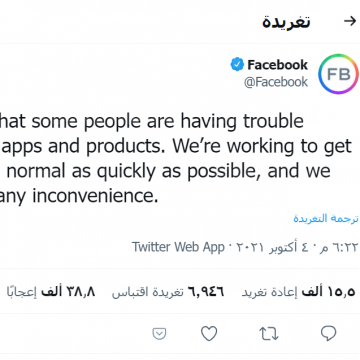The image size is (360, 360).
Task: Retweet using the double-arrow icon
Action: 269,333
